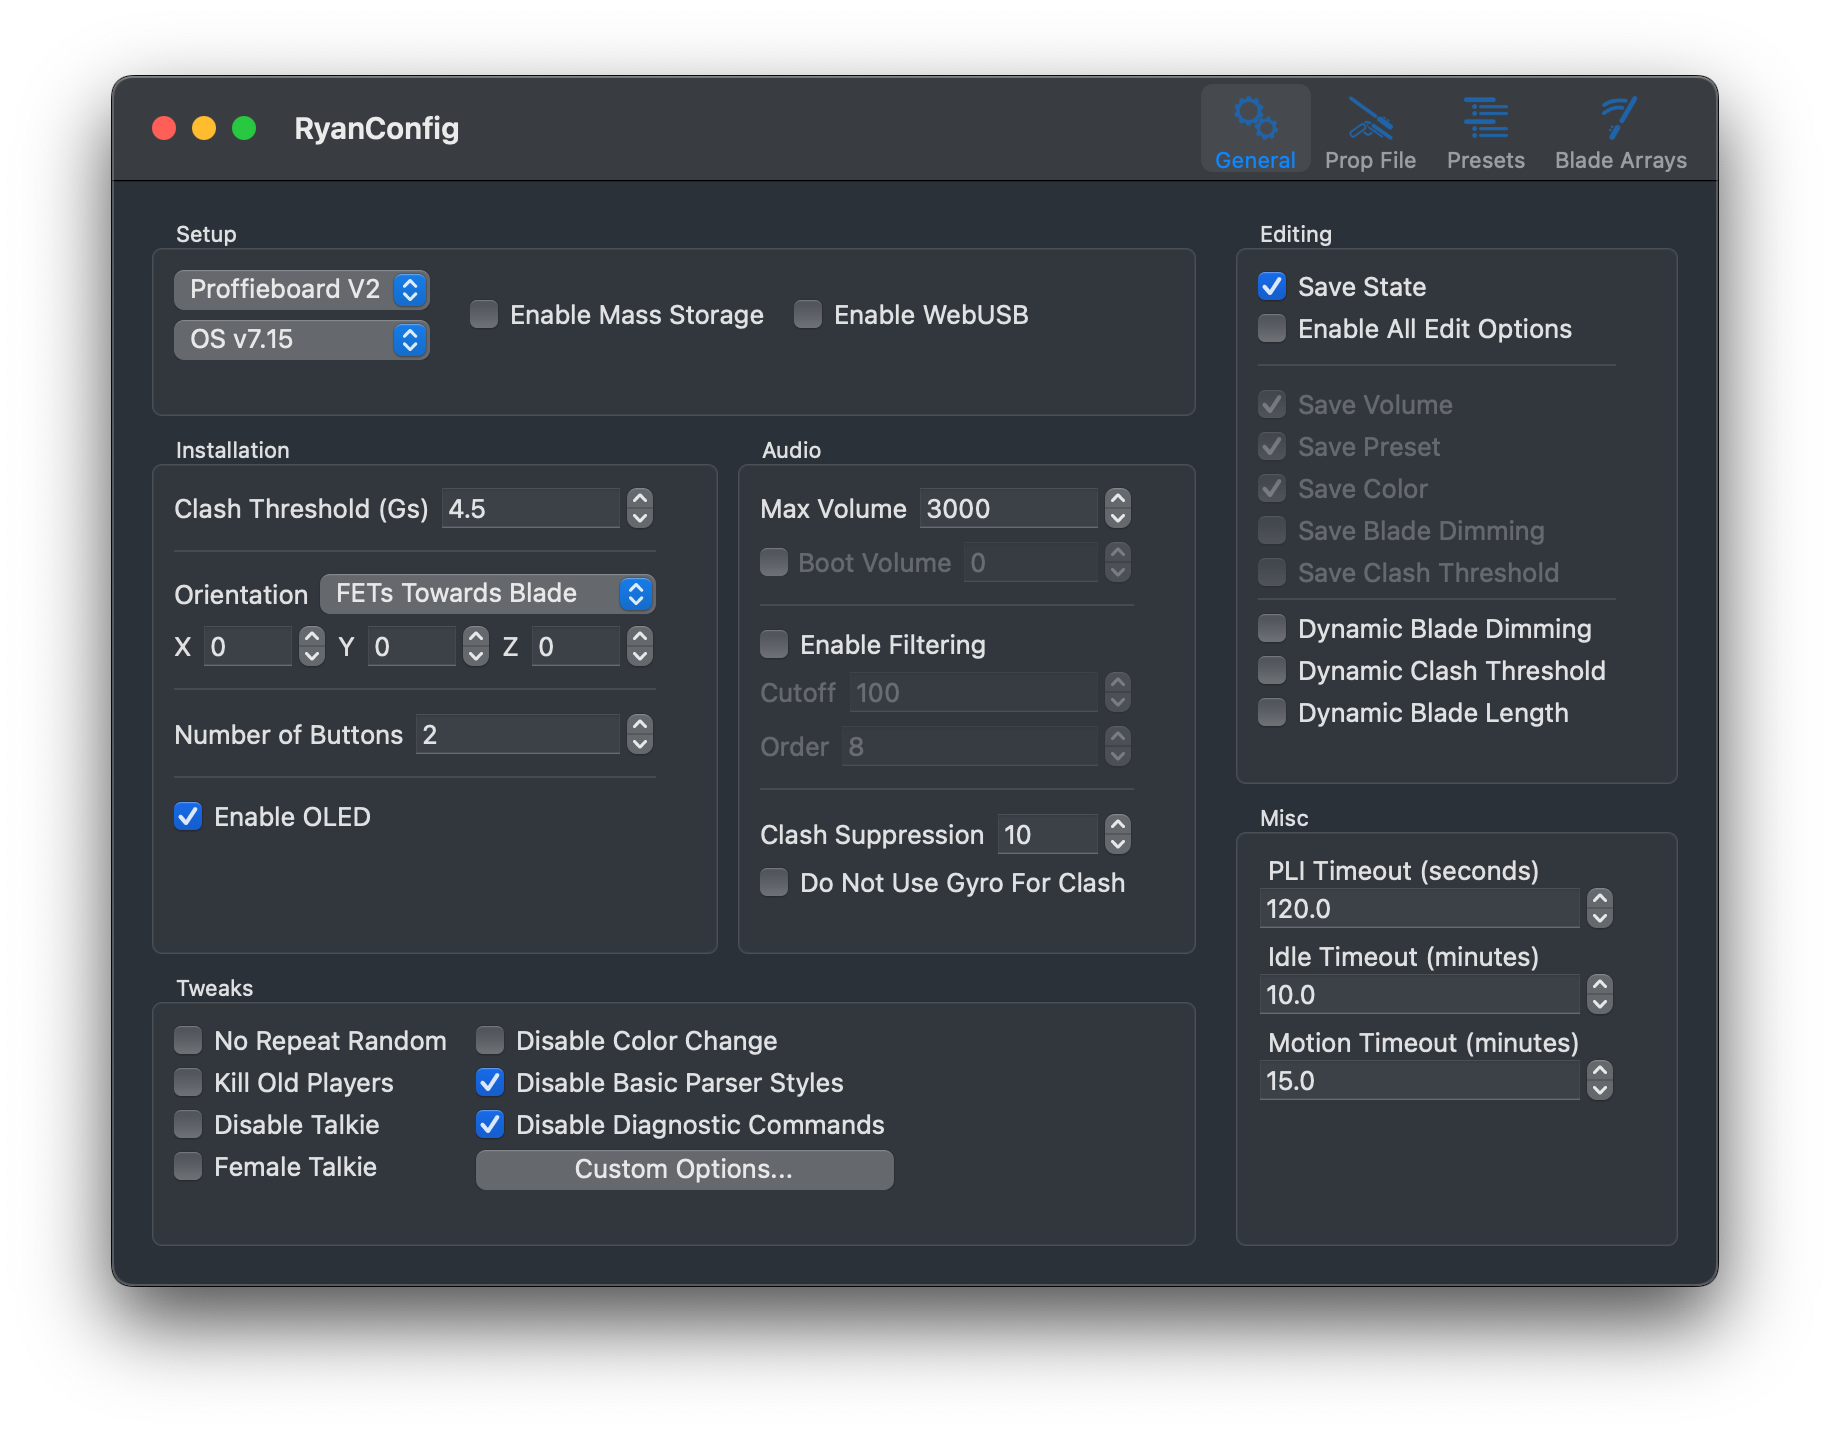This screenshot has width=1830, height=1434.
Task: Disable the Save State option
Action: (x=1271, y=286)
